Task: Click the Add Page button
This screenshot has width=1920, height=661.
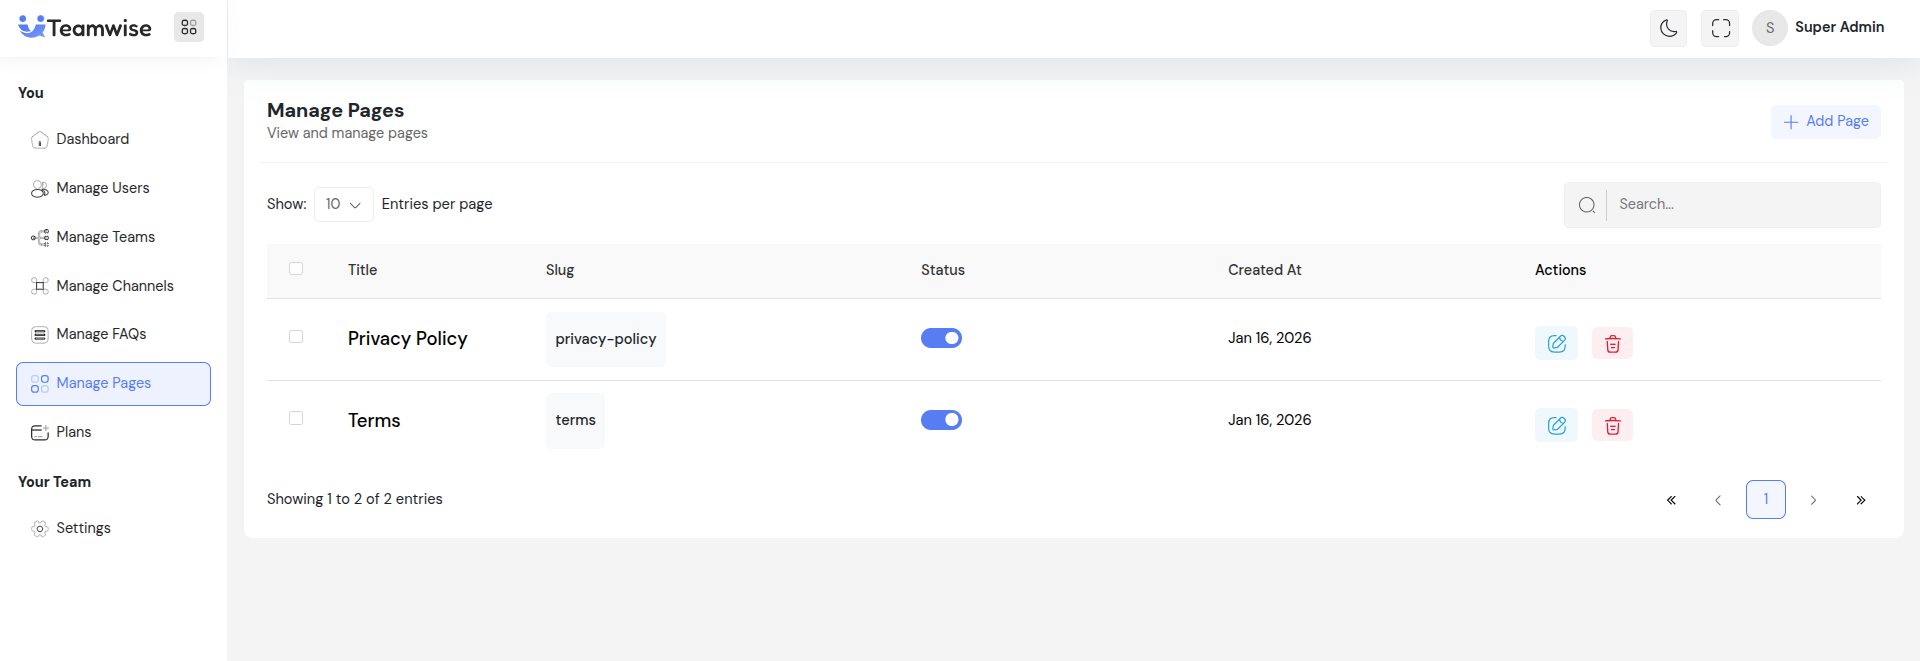Action: (1825, 121)
